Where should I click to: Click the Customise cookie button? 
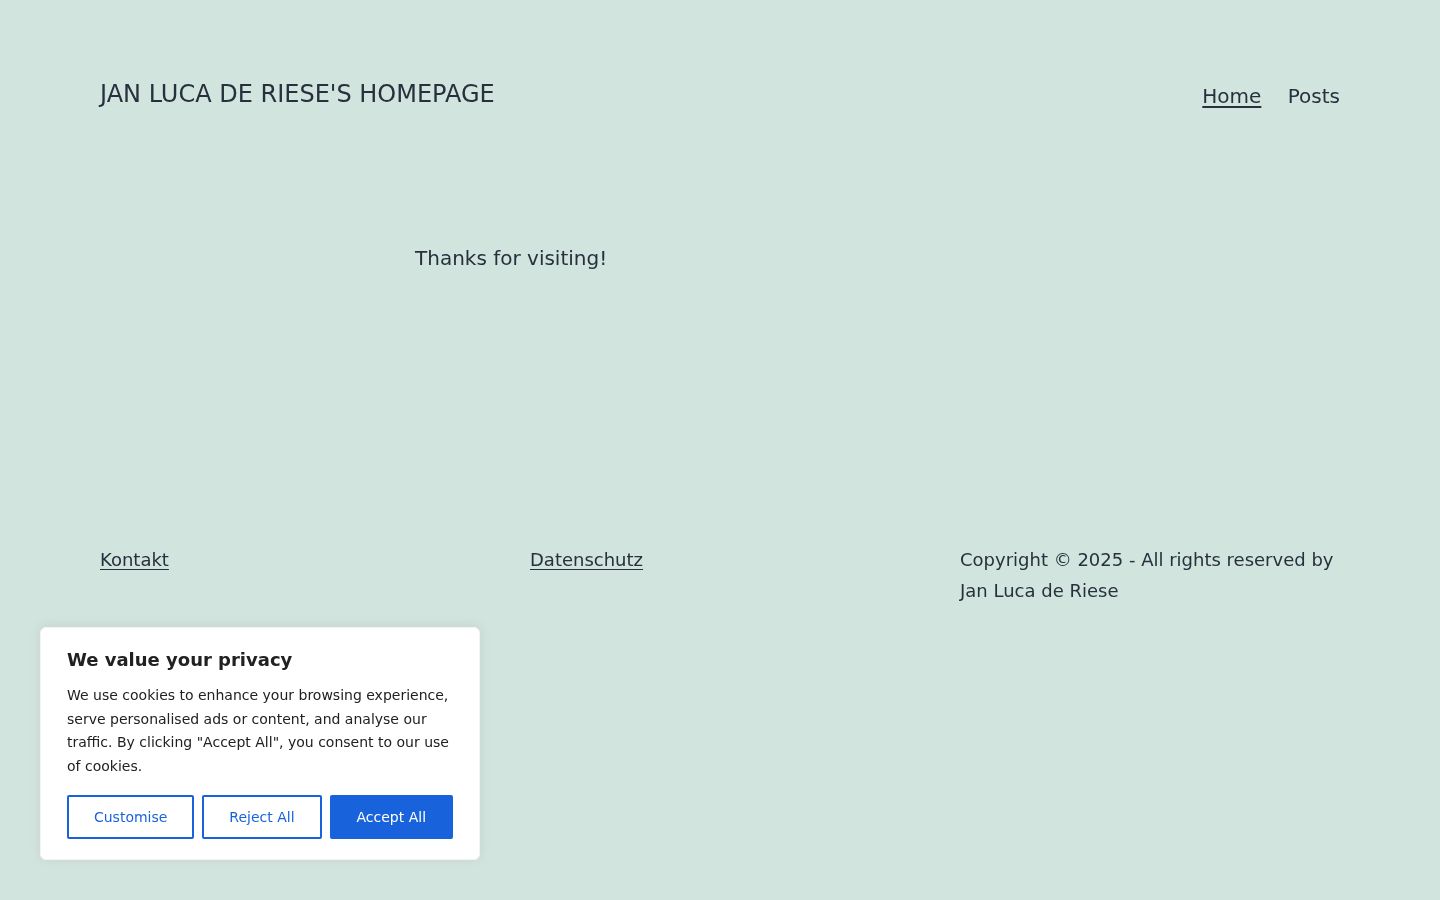(x=130, y=817)
